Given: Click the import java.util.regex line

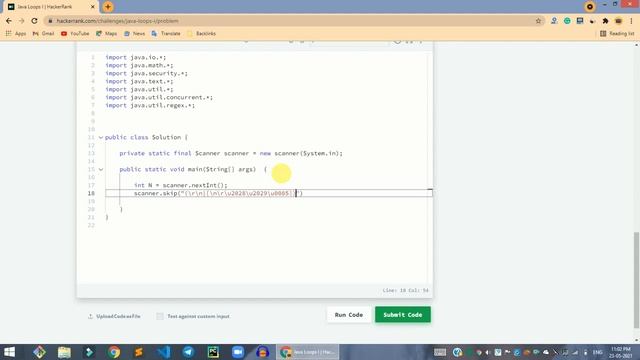Looking at the screenshot, I should [150, 105].
